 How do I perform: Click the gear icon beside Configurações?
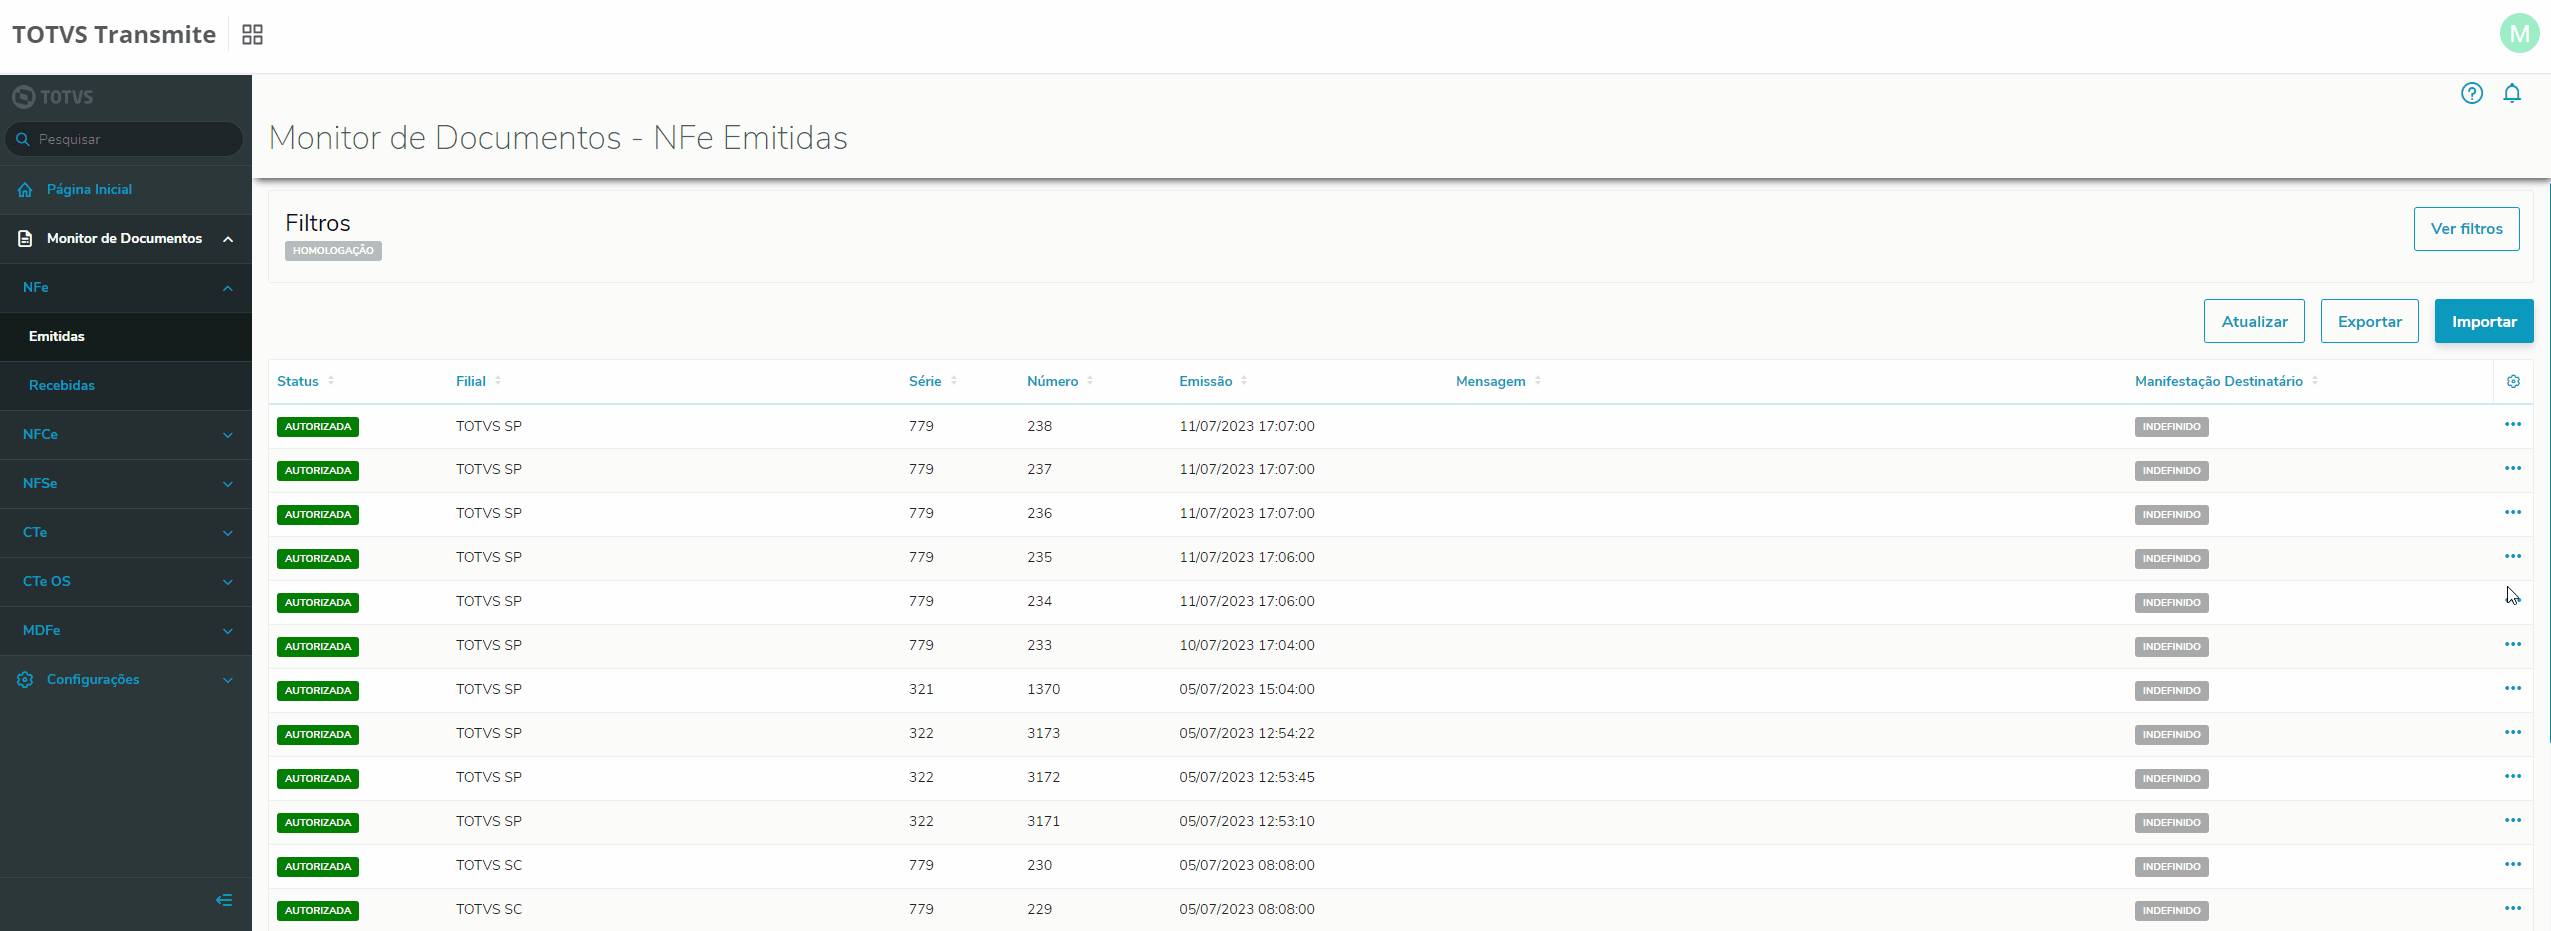coord(25,680)
